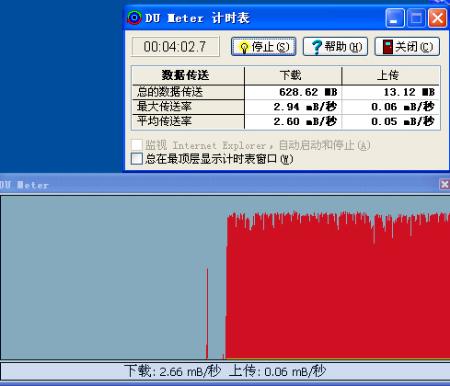
Task: Open help via 帮助(H) button
Action: tap(335, 47)
